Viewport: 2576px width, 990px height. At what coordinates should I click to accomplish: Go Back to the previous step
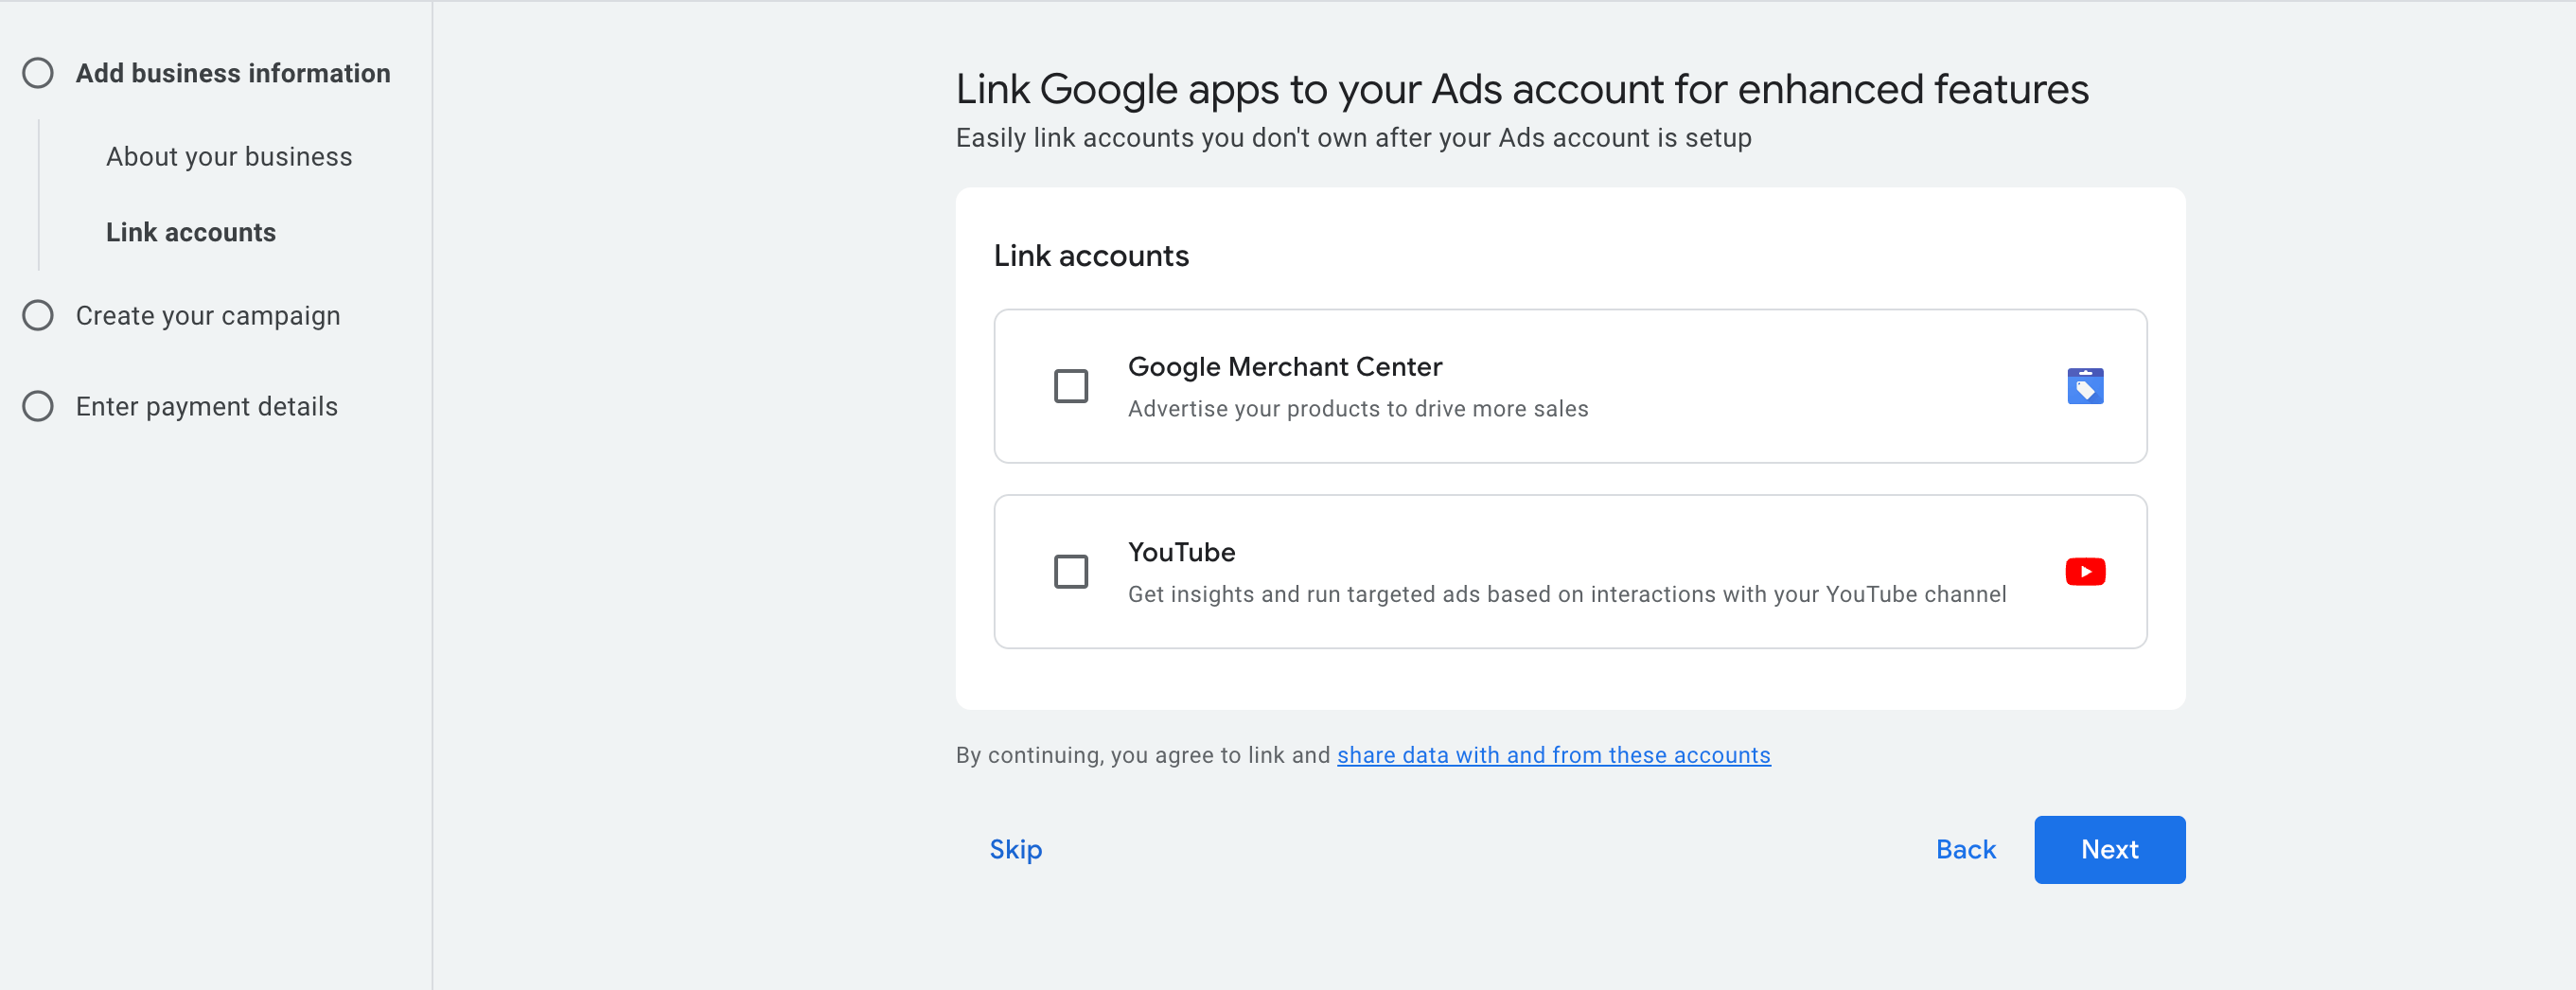[1965, 849]
